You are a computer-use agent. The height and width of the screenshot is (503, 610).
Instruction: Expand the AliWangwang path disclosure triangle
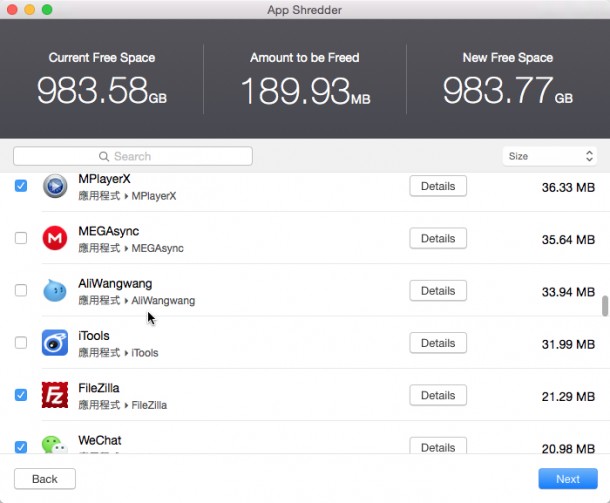click(x=126, y=300)
